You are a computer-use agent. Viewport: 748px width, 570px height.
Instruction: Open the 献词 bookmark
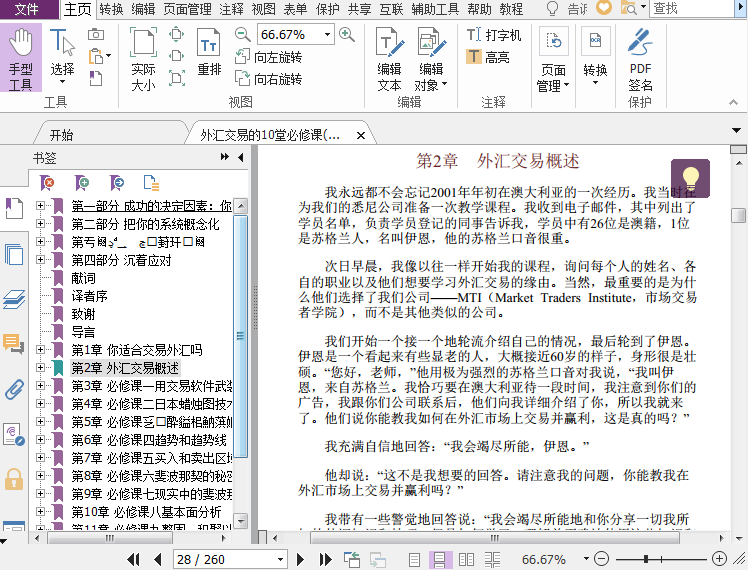point(83,278)
